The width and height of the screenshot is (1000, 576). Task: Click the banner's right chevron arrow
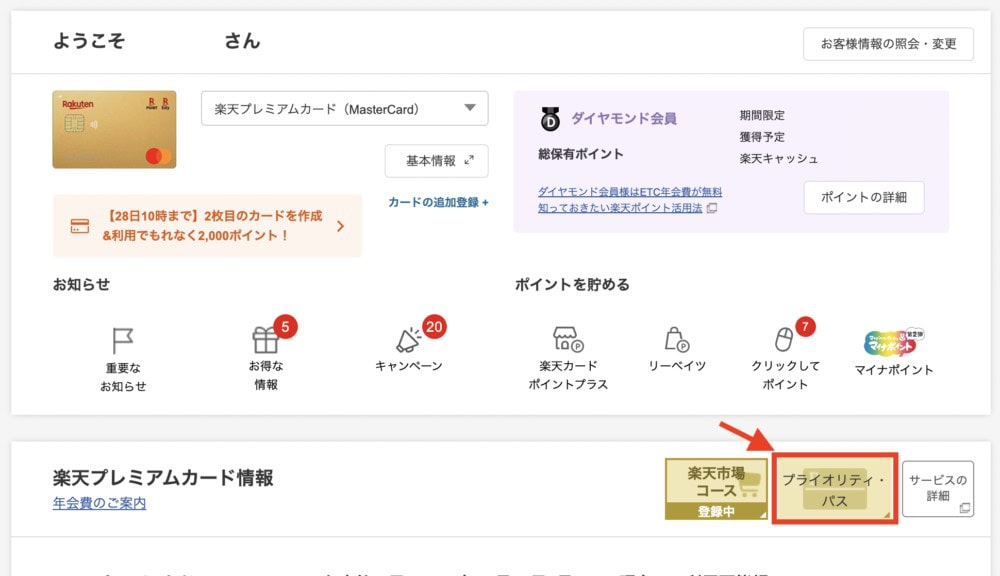tap(341, 226)
